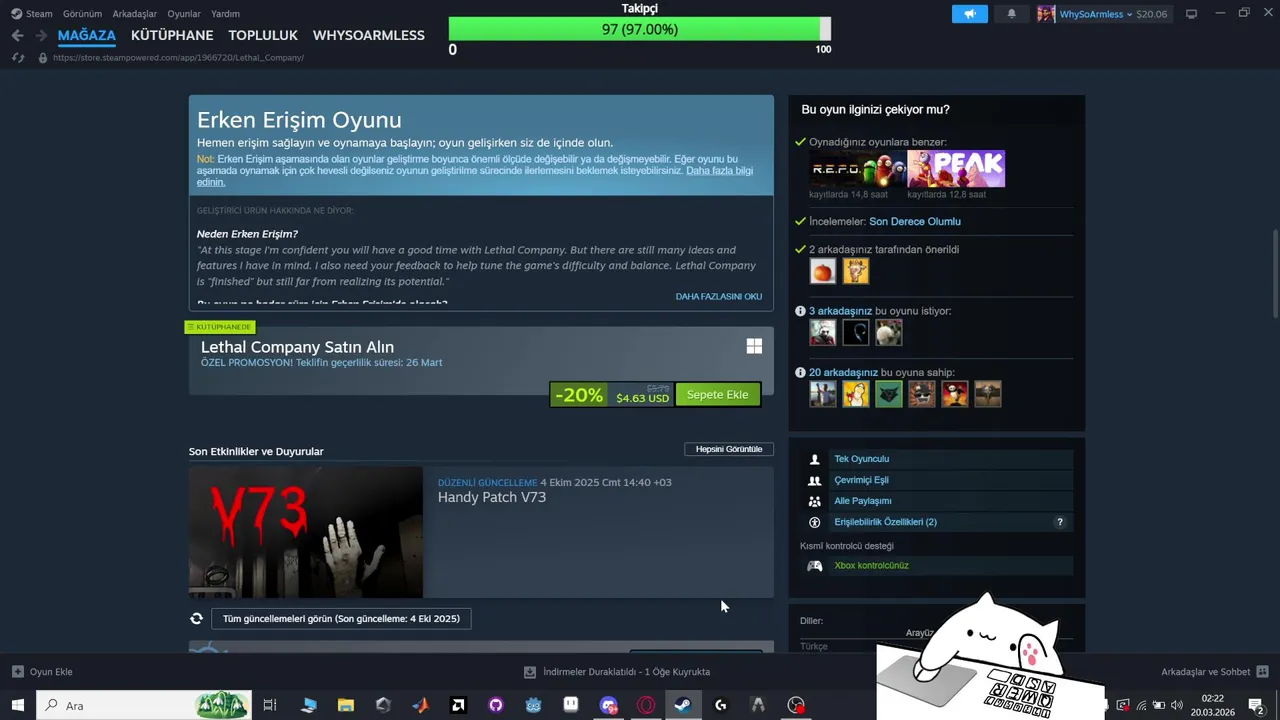This screenshot has height=720, width=1280.
Task: Click the account avatar picture
Action: click(x=1046, y=14)
